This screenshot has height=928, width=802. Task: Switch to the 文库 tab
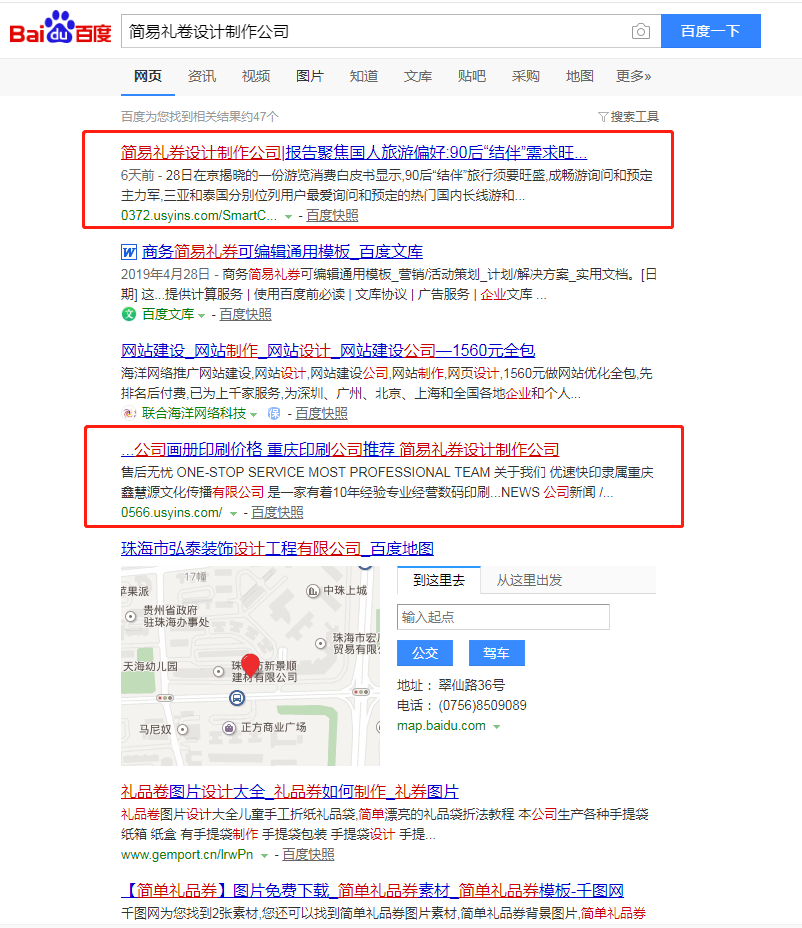pyautogui.click(x=418, y=76)
